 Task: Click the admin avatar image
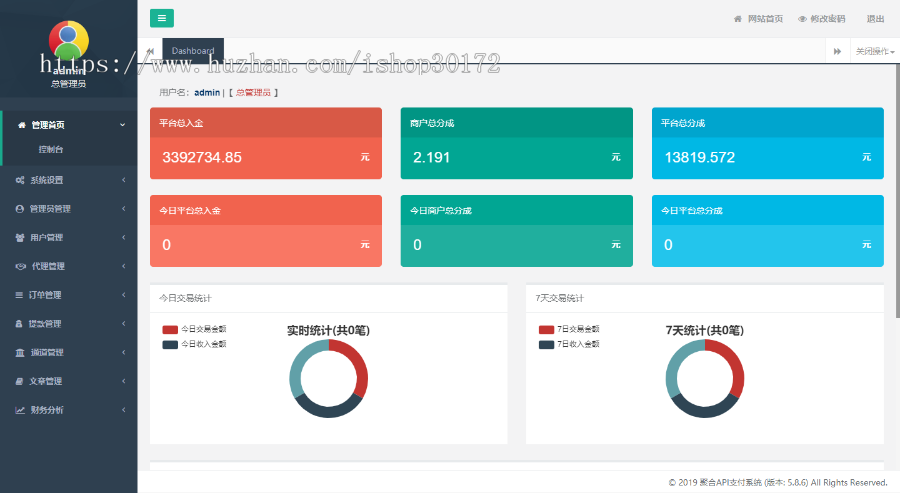(69, 41)
